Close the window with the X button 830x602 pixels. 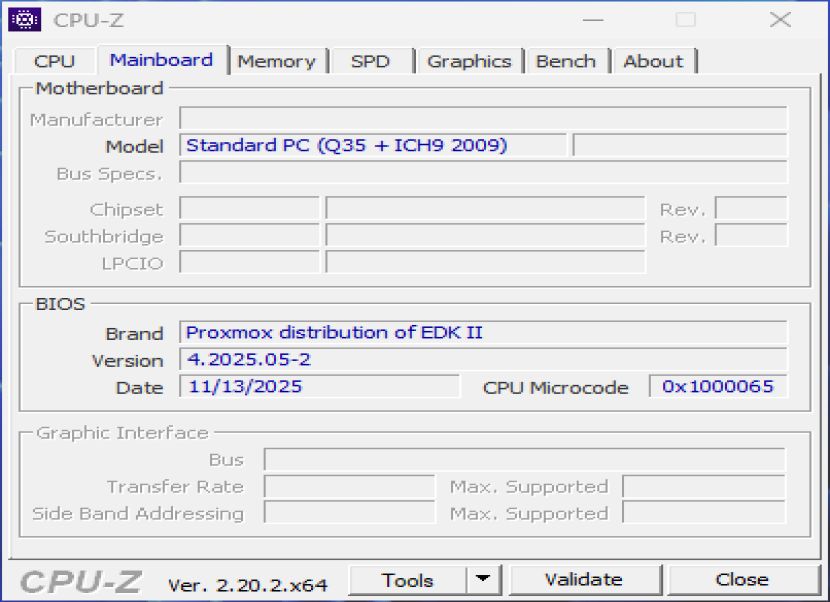point(780,20)
